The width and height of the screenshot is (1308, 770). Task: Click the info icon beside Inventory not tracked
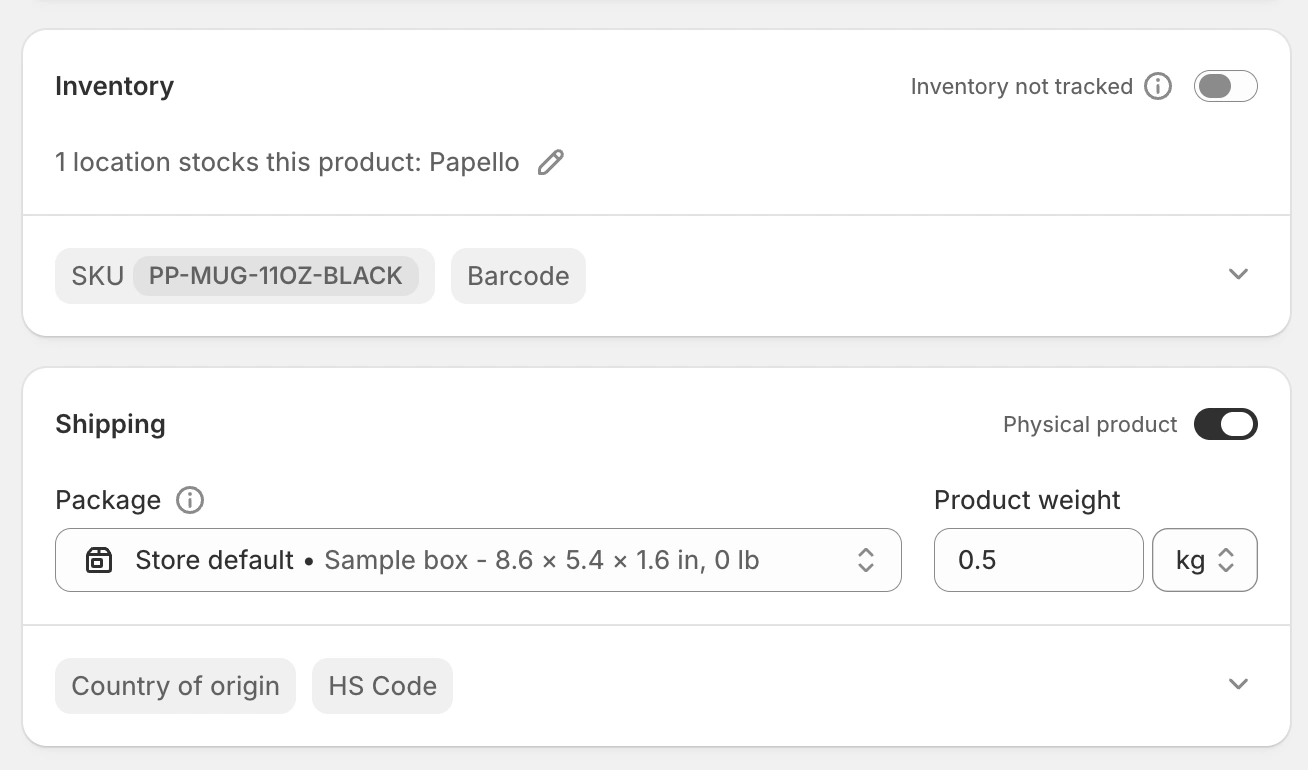[x=1158, y=87]
